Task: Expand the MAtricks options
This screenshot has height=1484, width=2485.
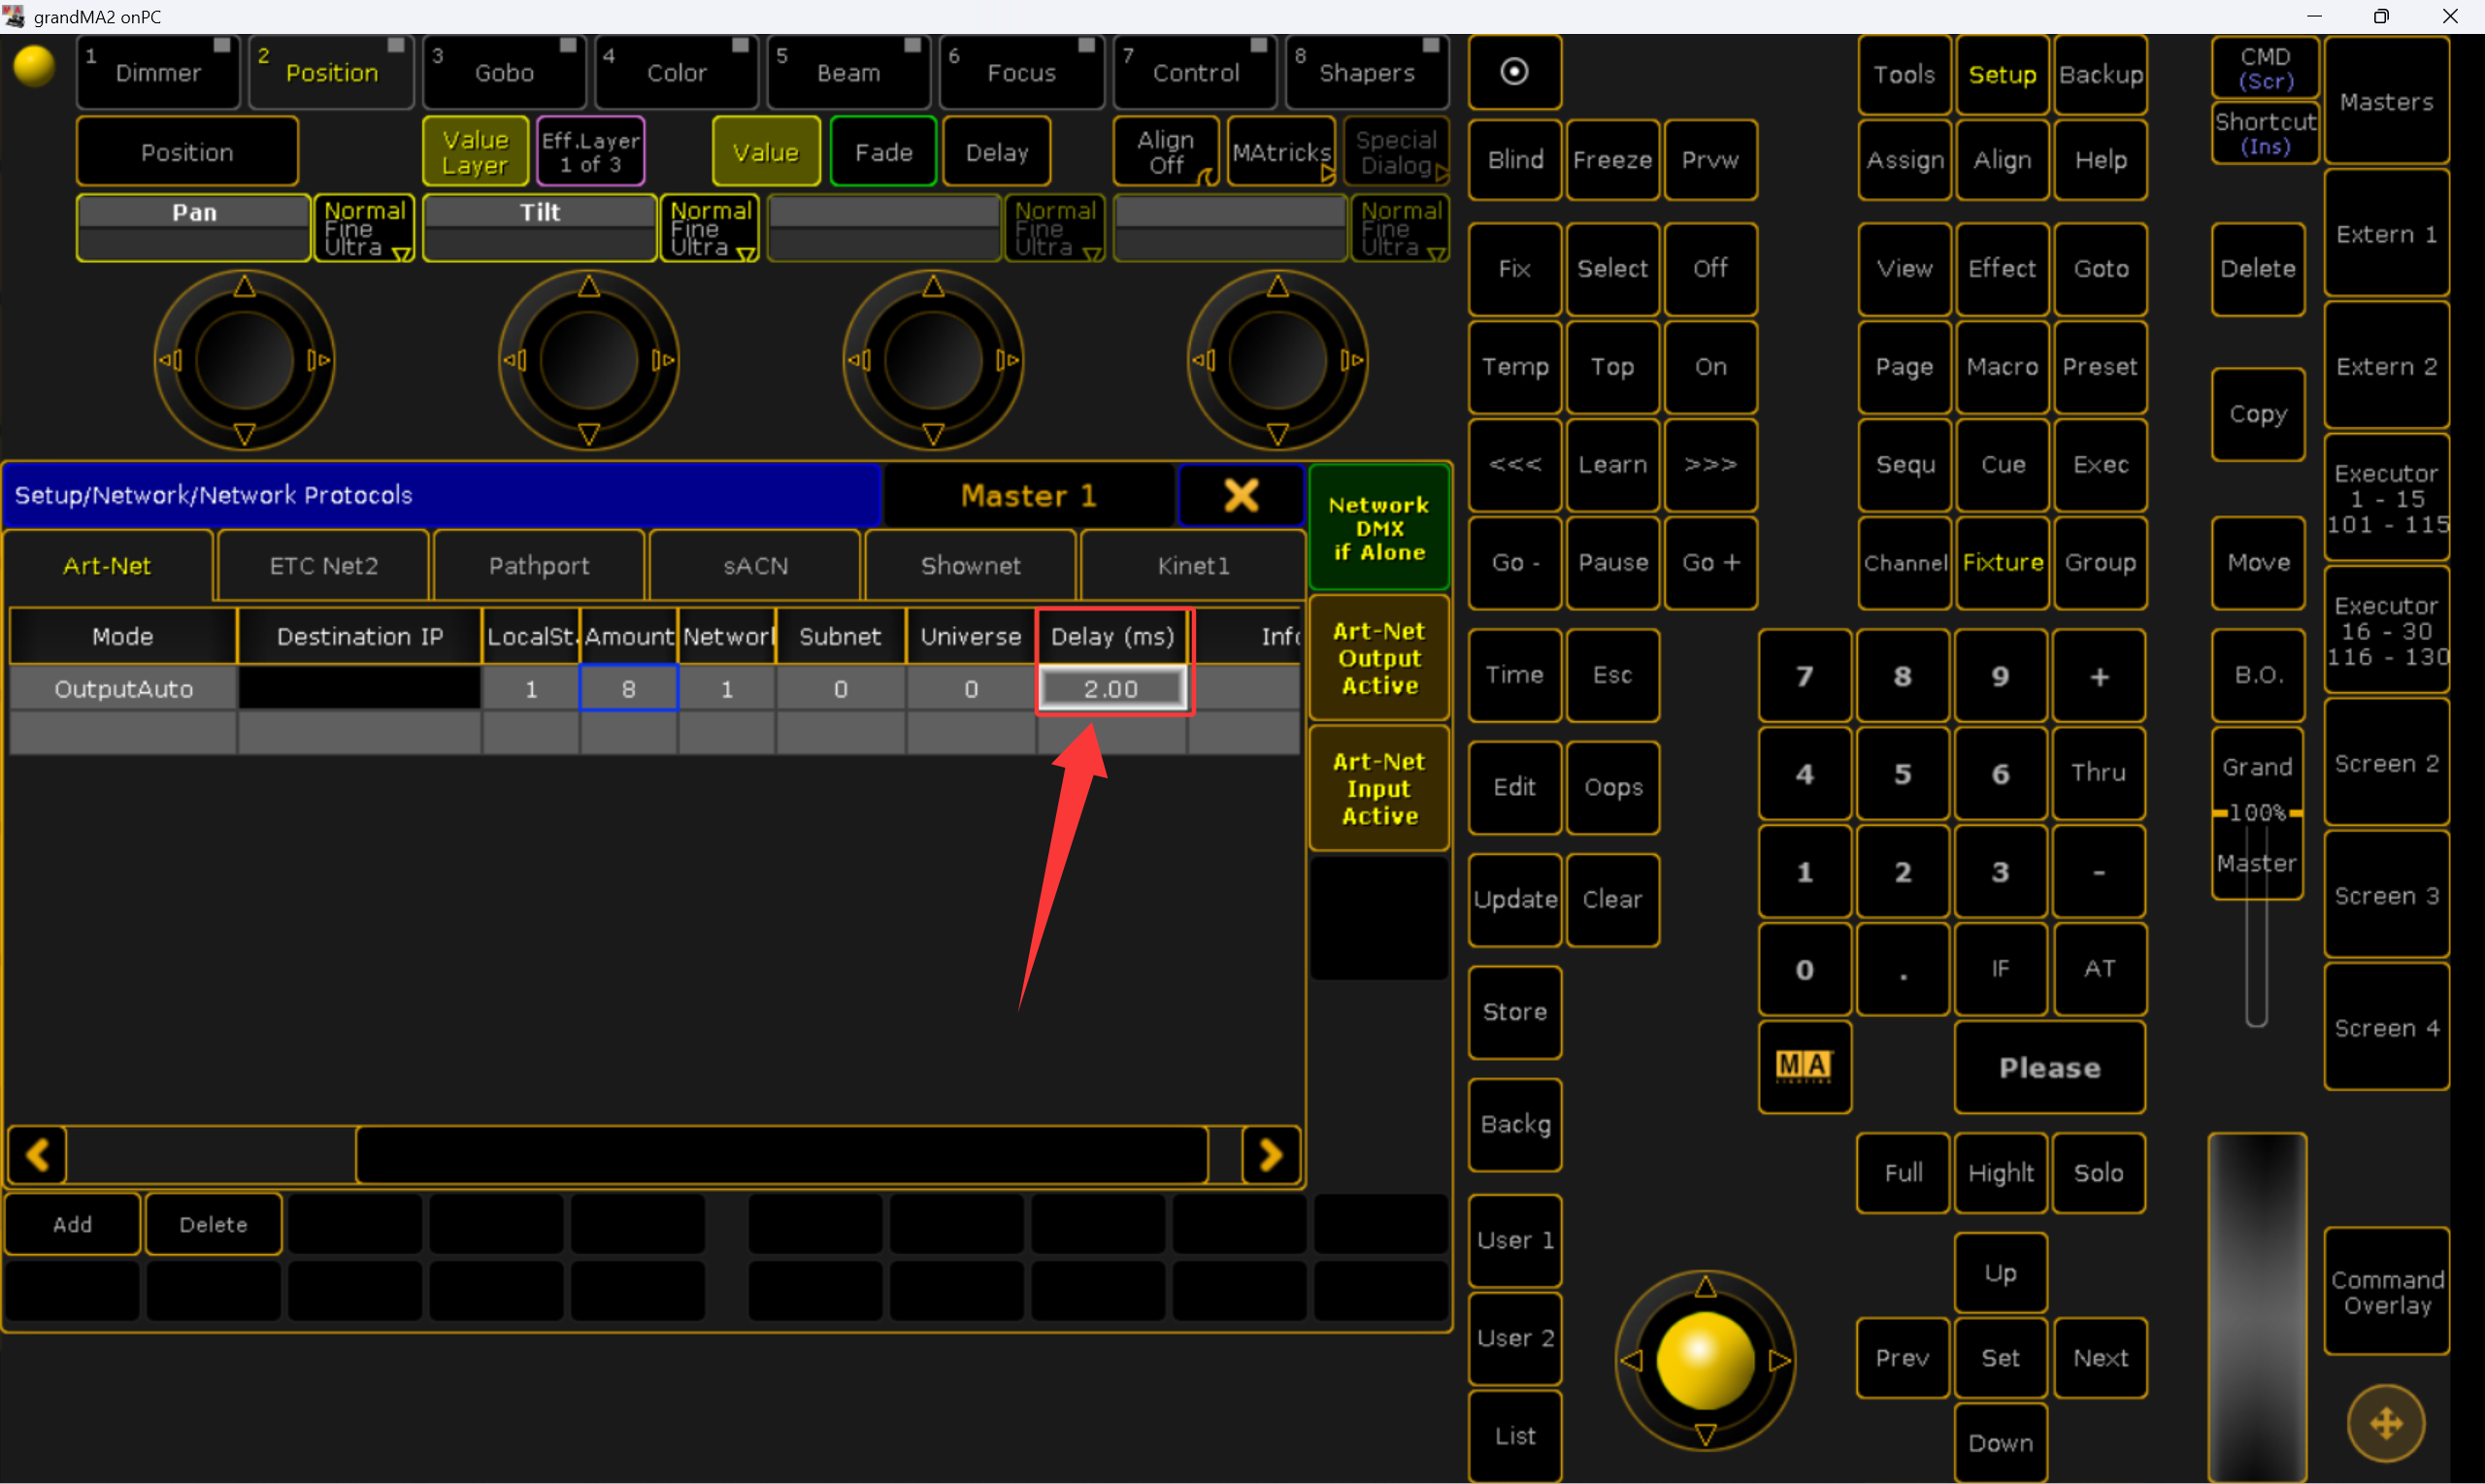Action: (x=1281, y=153)
